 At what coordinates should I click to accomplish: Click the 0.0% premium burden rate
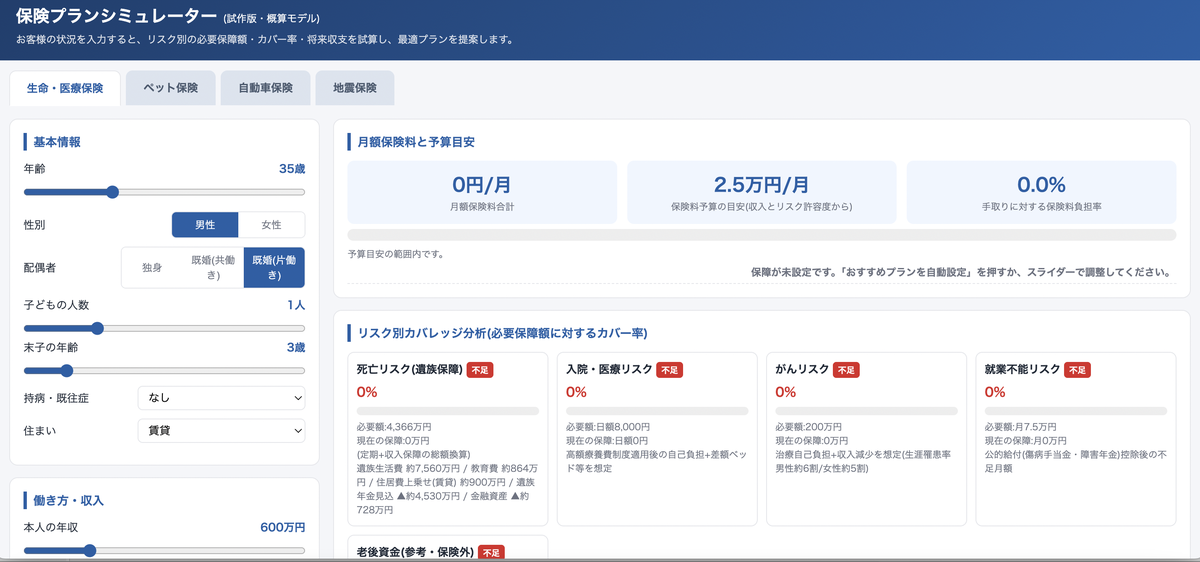pos(1041,185)
